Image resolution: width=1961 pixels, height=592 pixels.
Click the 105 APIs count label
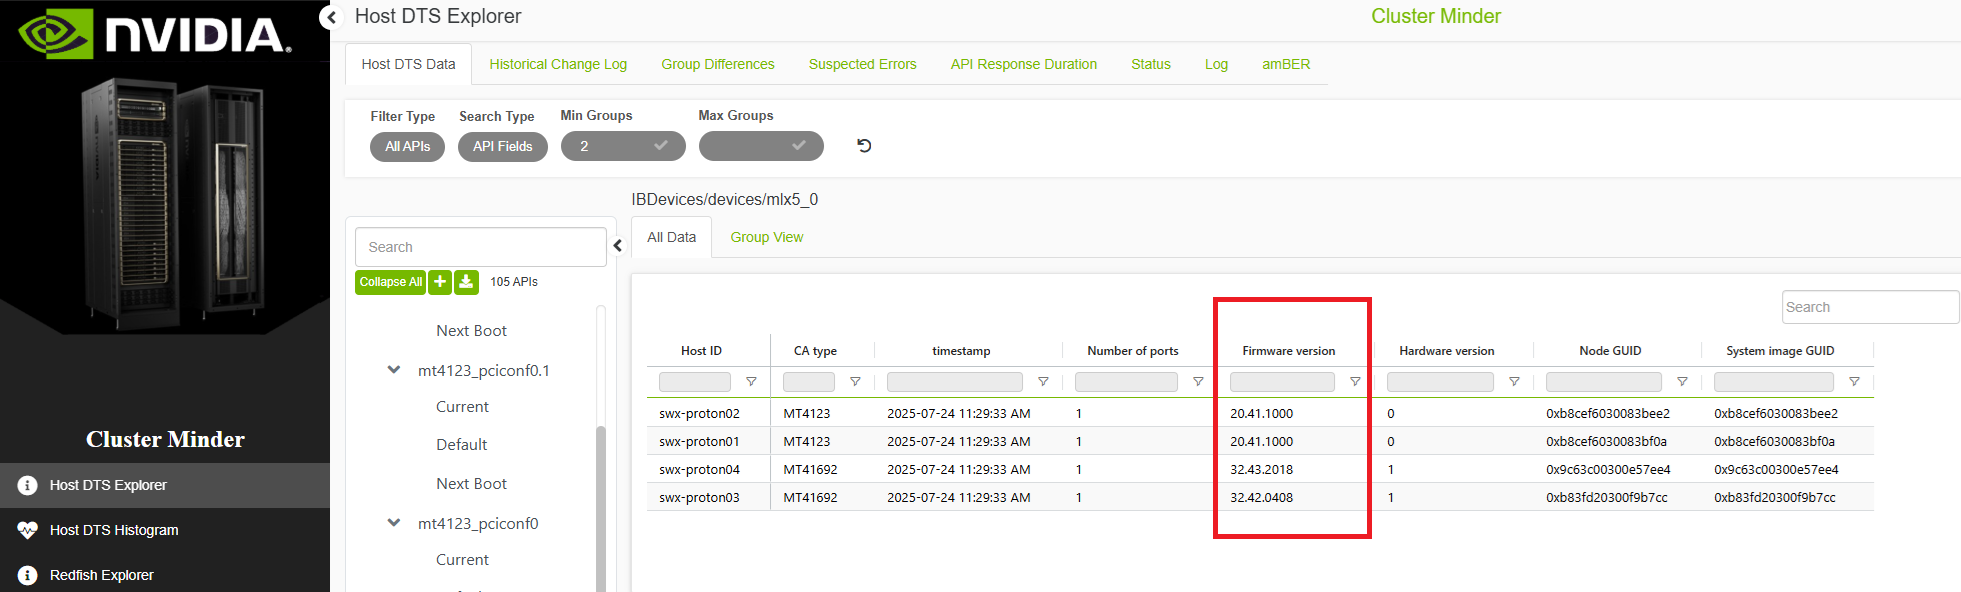pyautogui.click(x=514, y=282)
